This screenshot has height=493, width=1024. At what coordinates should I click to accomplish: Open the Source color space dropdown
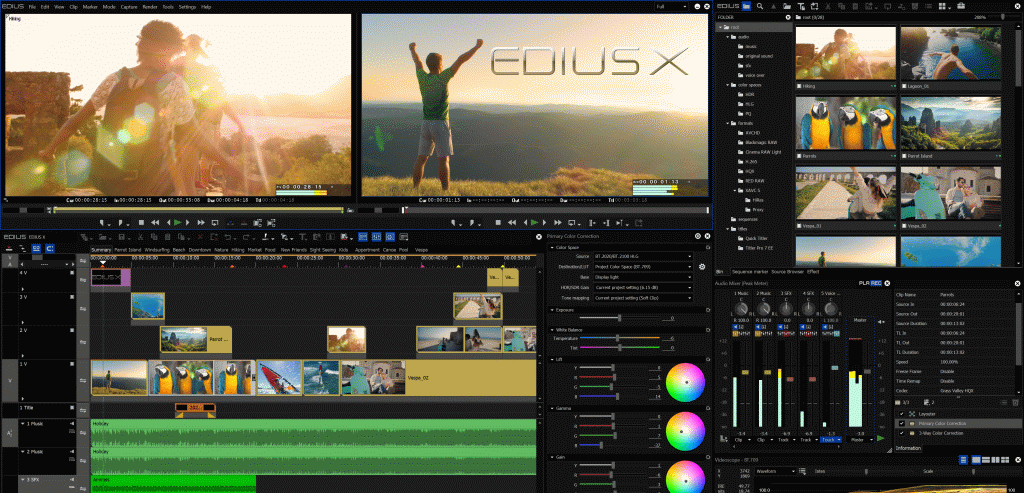coord(643,256)
